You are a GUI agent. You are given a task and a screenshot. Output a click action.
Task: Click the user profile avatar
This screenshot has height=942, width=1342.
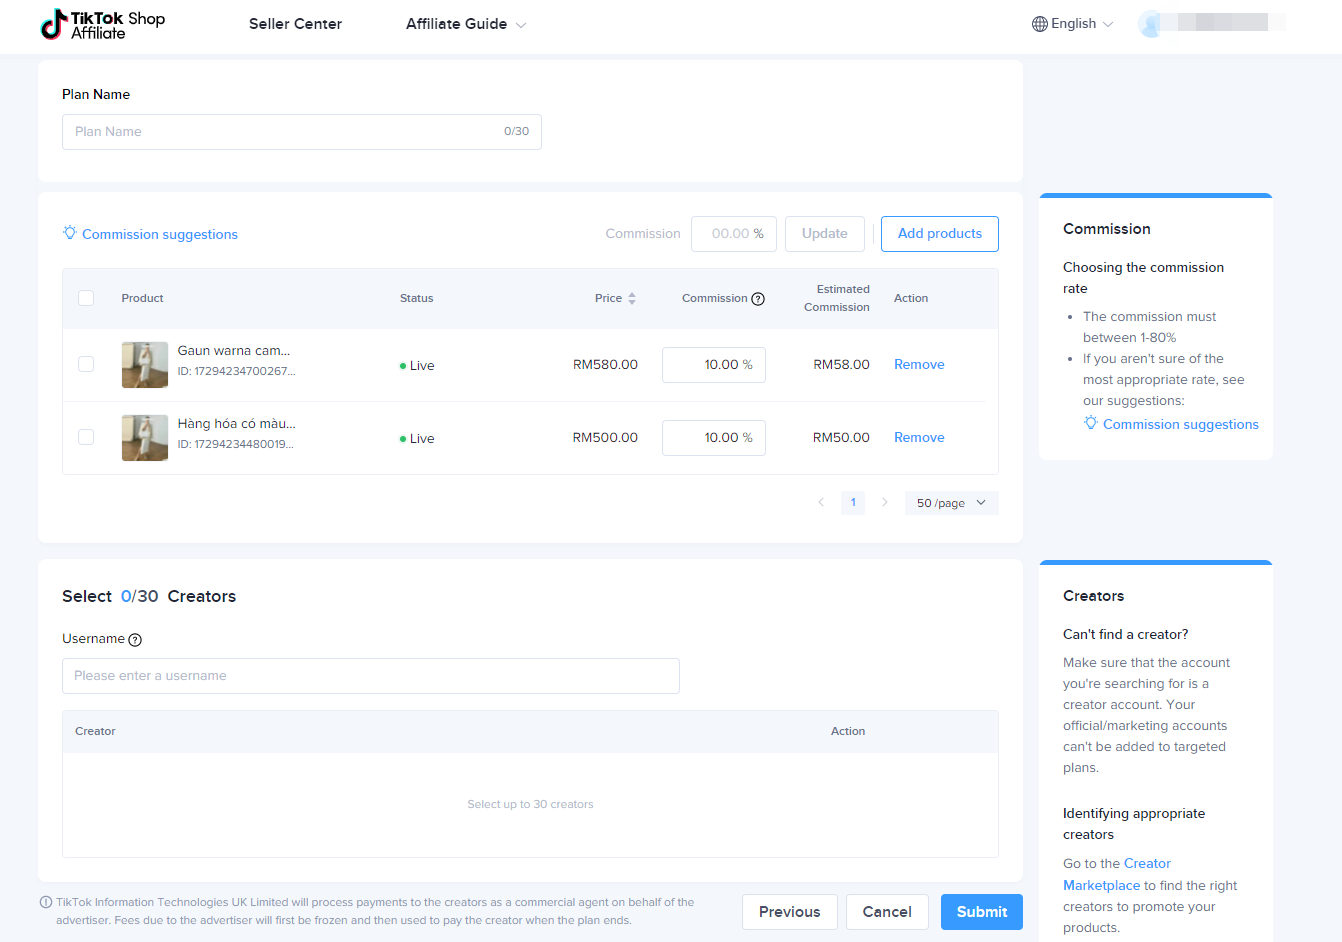(x=1151, y=24)
